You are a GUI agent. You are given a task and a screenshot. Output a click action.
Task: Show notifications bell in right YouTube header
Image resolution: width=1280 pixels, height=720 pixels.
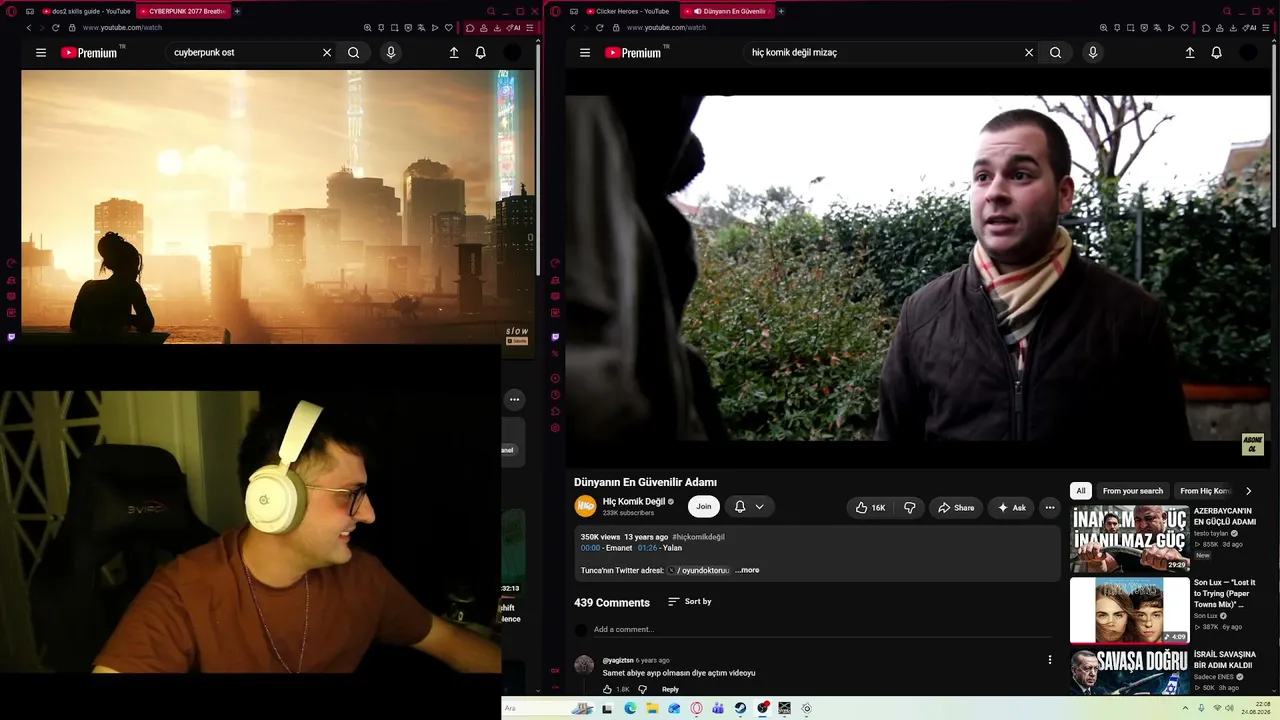tap(1217, 53)
